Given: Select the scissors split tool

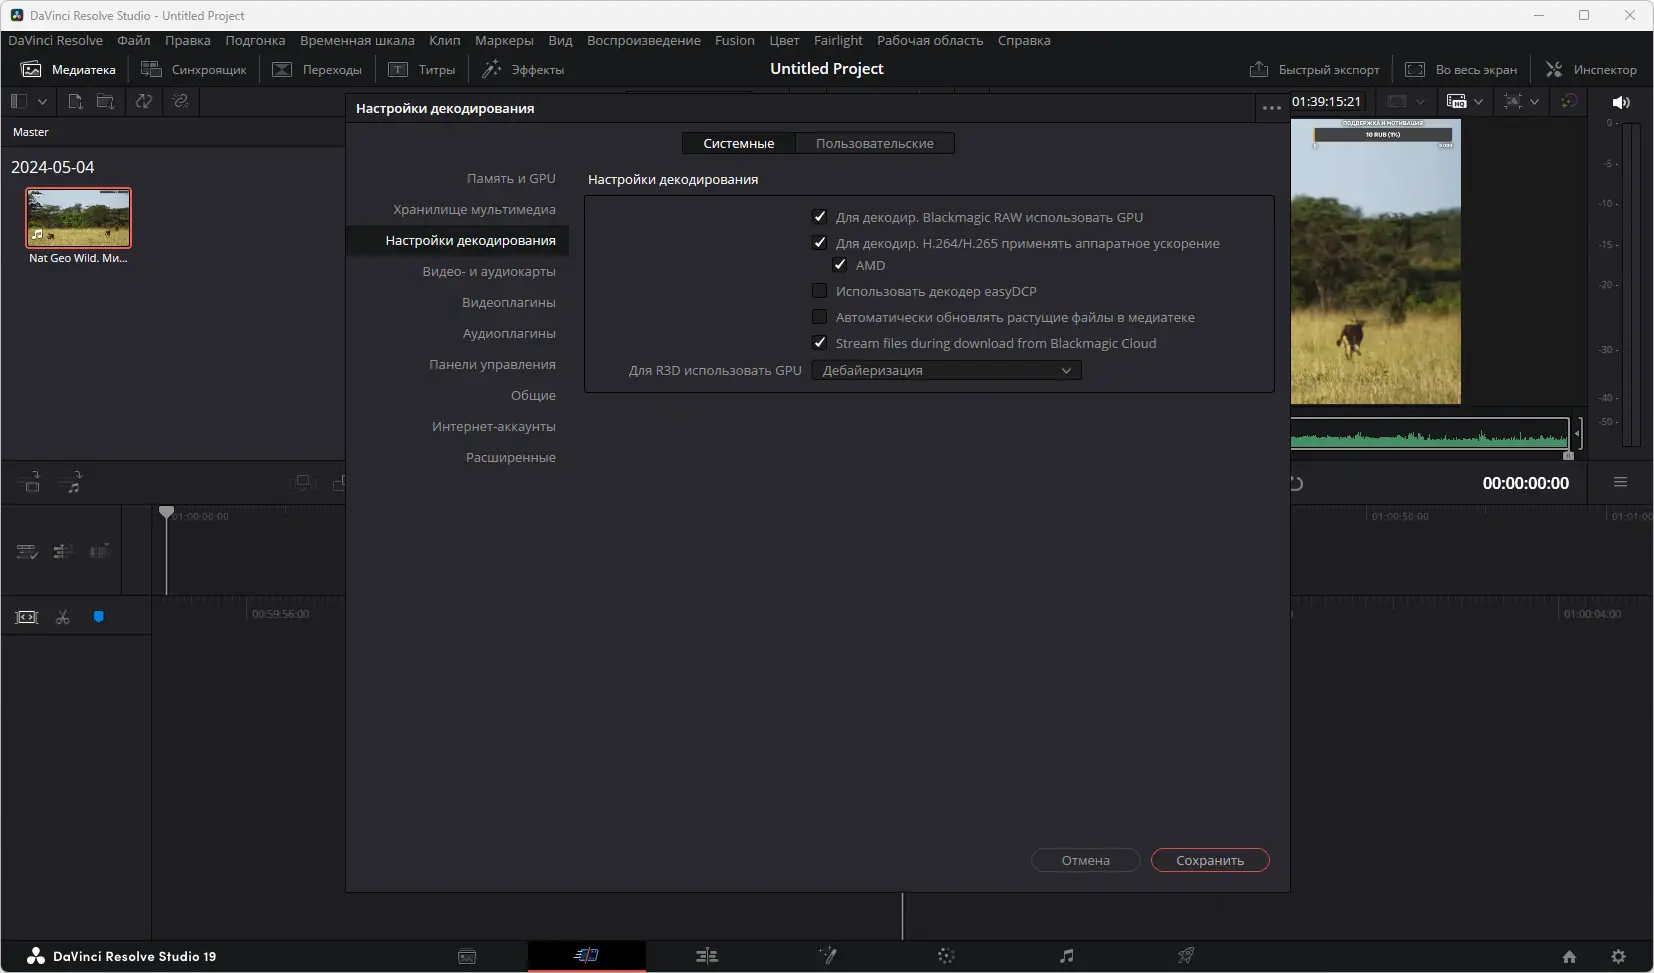Looking at the screenshot, I should pyautogui.click(x=63, y=617).
